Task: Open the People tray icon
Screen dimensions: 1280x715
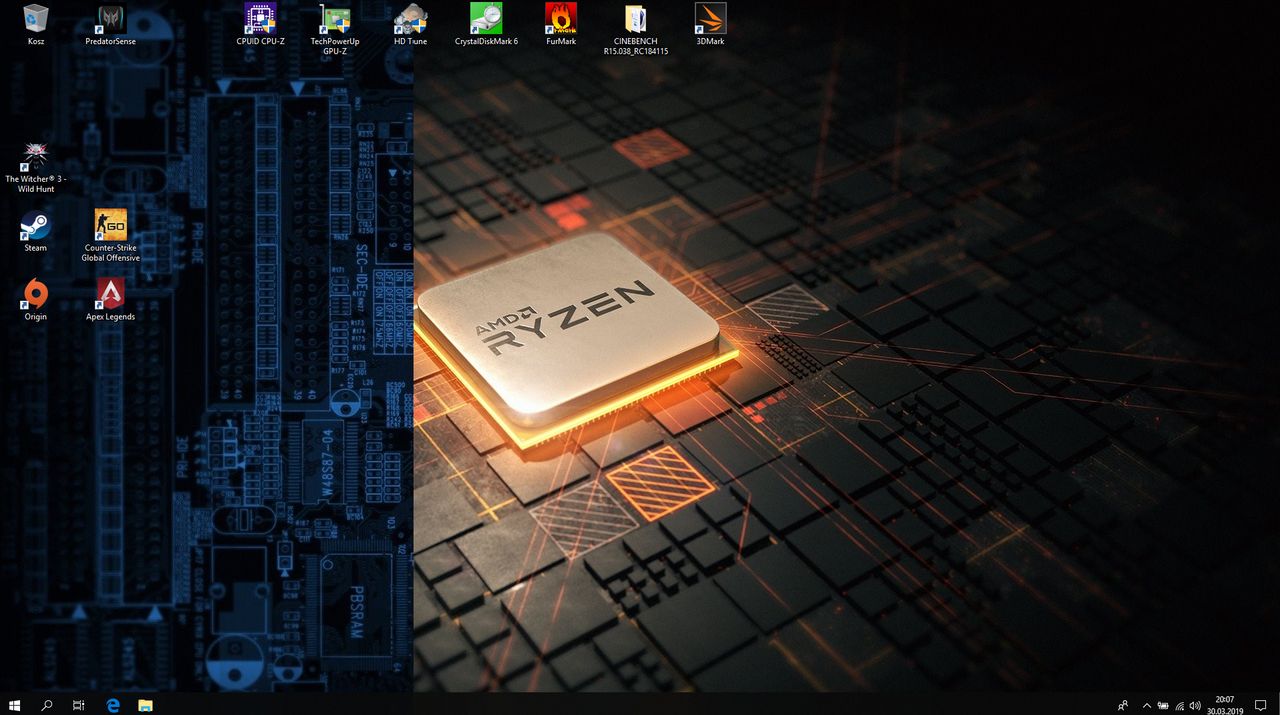Action: tap(1123, 705)
